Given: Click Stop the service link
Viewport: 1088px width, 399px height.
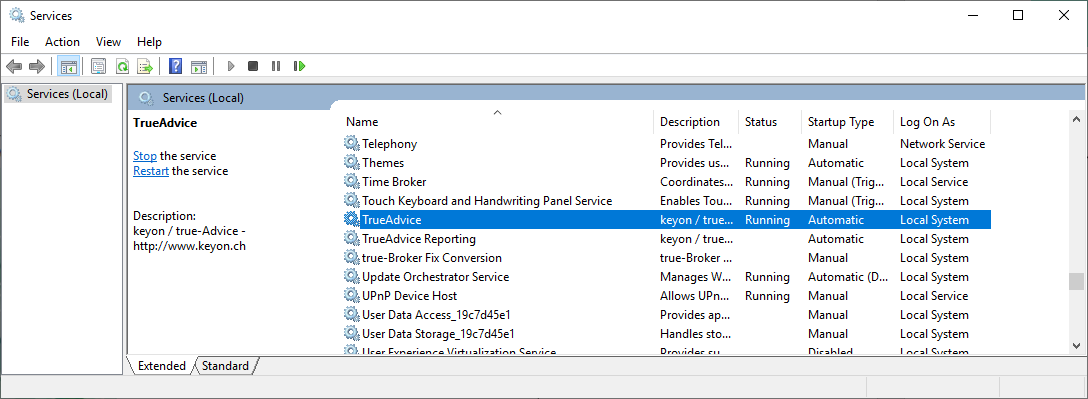Looking at the screenshot, I should point(145,156).
